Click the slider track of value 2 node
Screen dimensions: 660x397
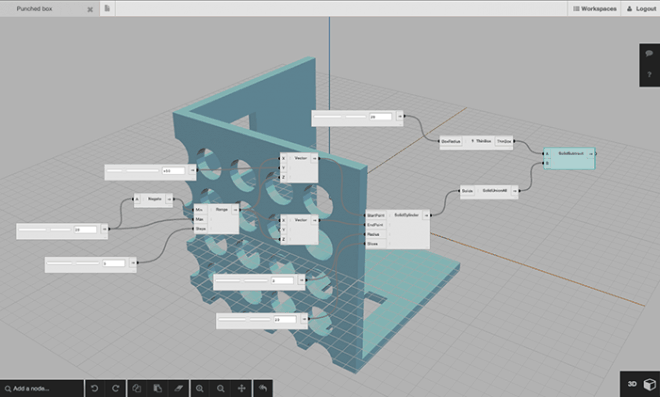(x=242, y=280)
